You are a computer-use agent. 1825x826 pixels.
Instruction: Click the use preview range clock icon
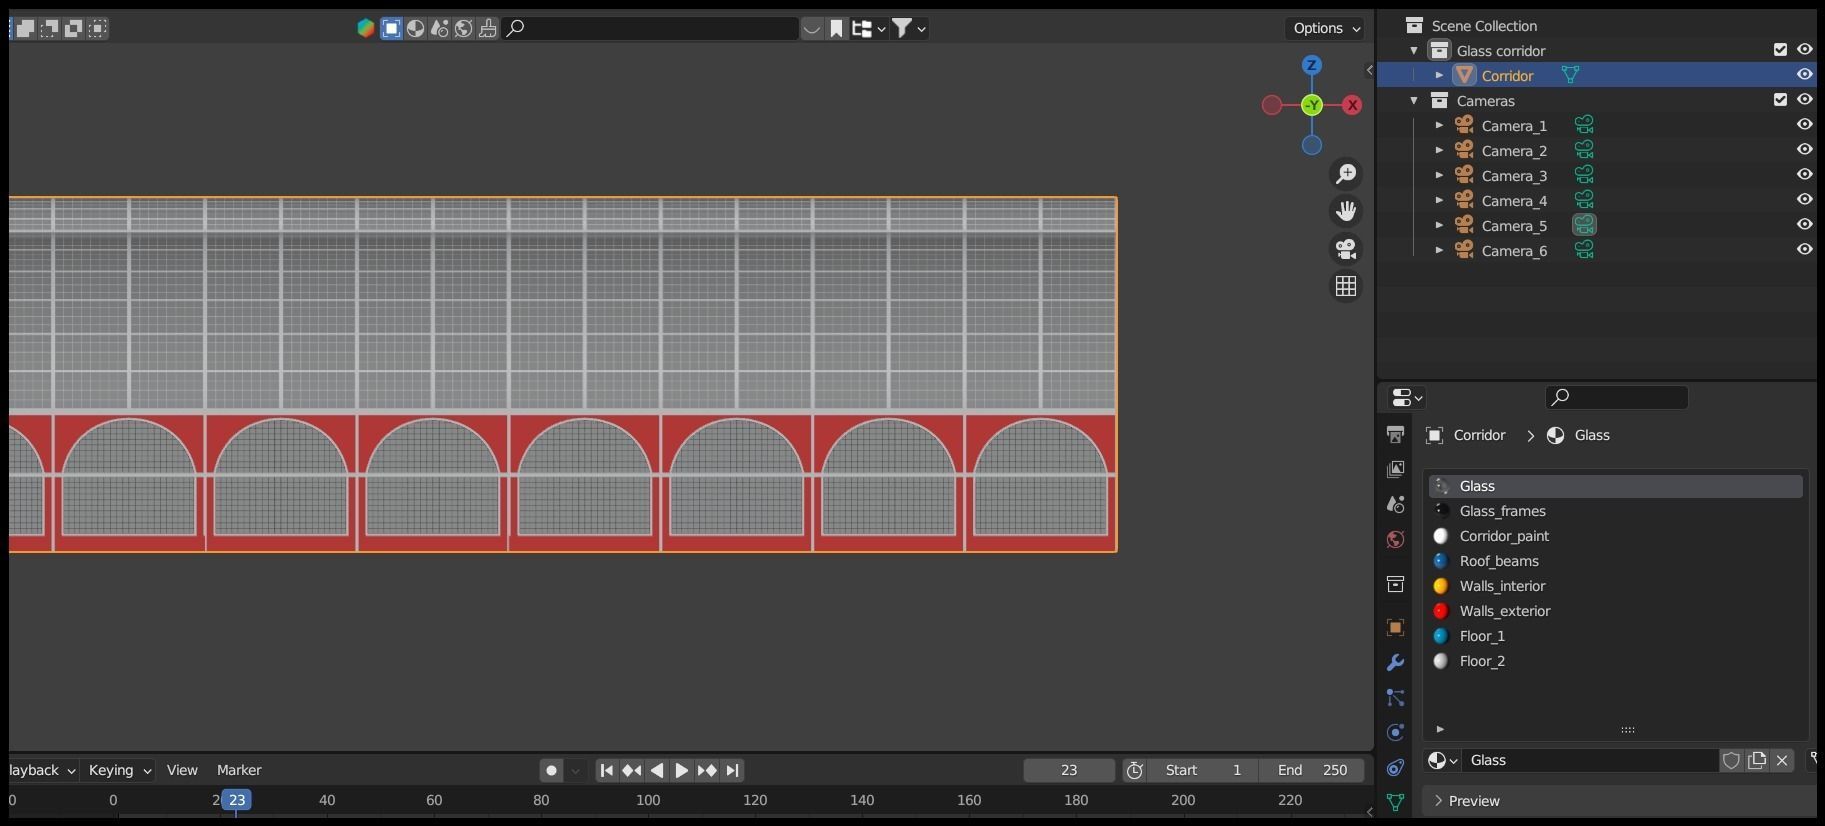tap(1134, 770)
